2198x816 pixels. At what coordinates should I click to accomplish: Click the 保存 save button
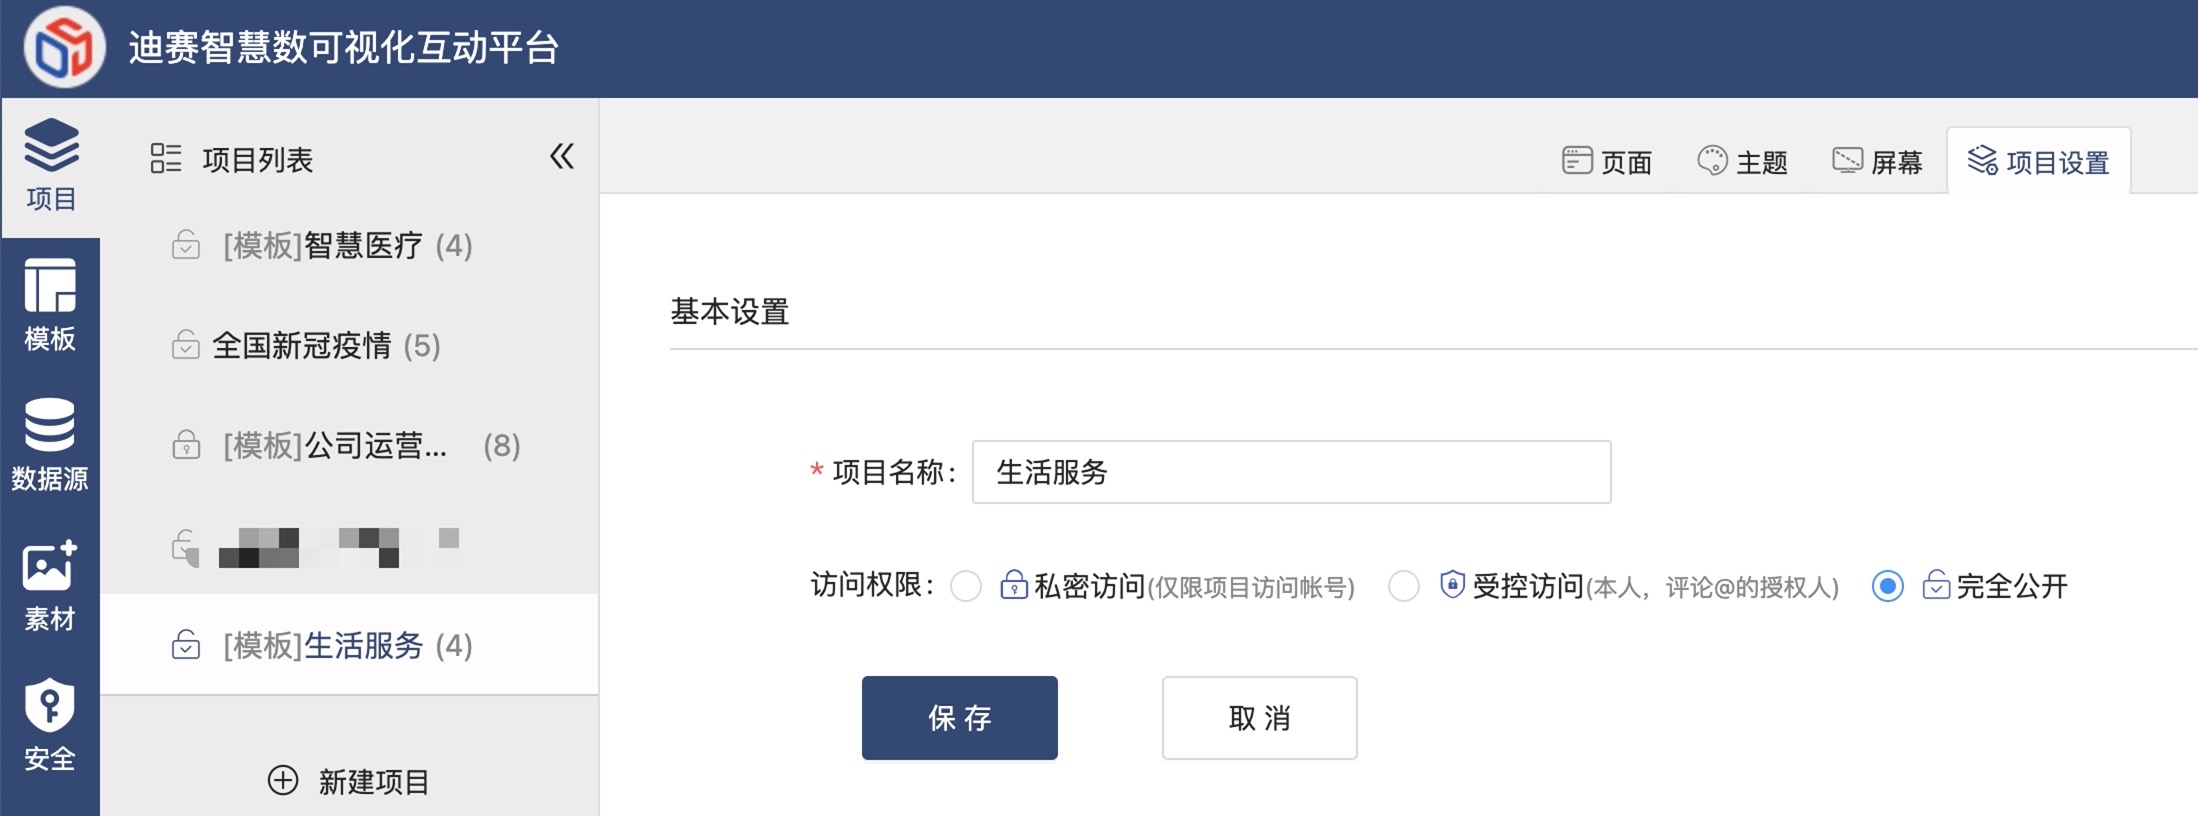tap(959, 717)
